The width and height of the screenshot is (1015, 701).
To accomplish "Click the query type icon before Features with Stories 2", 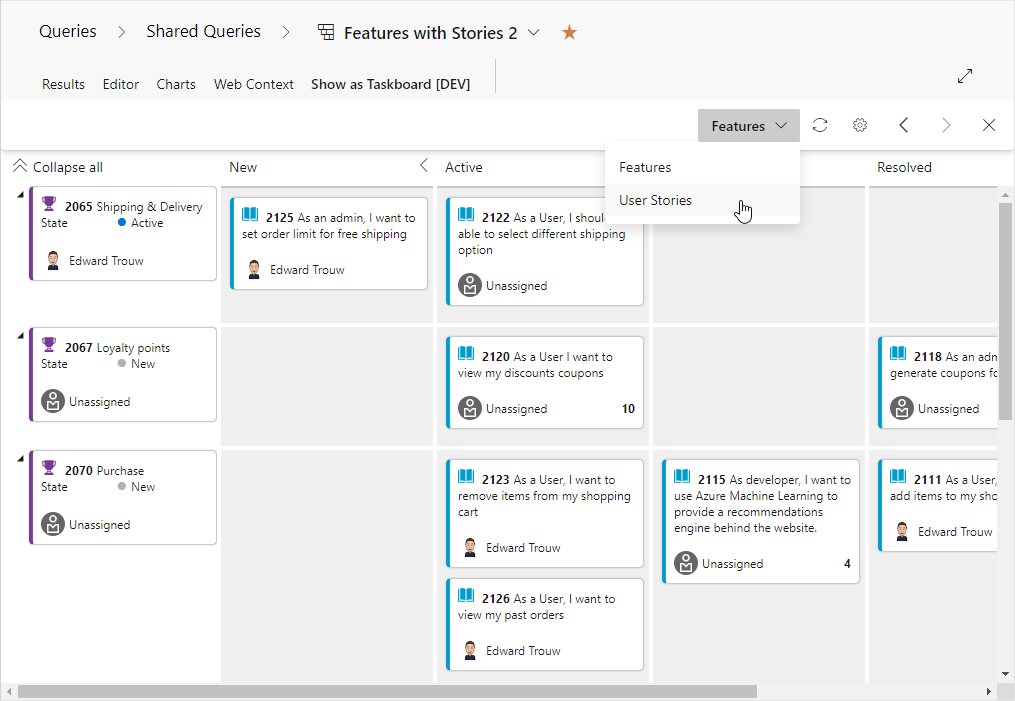I will click(326, 32).
